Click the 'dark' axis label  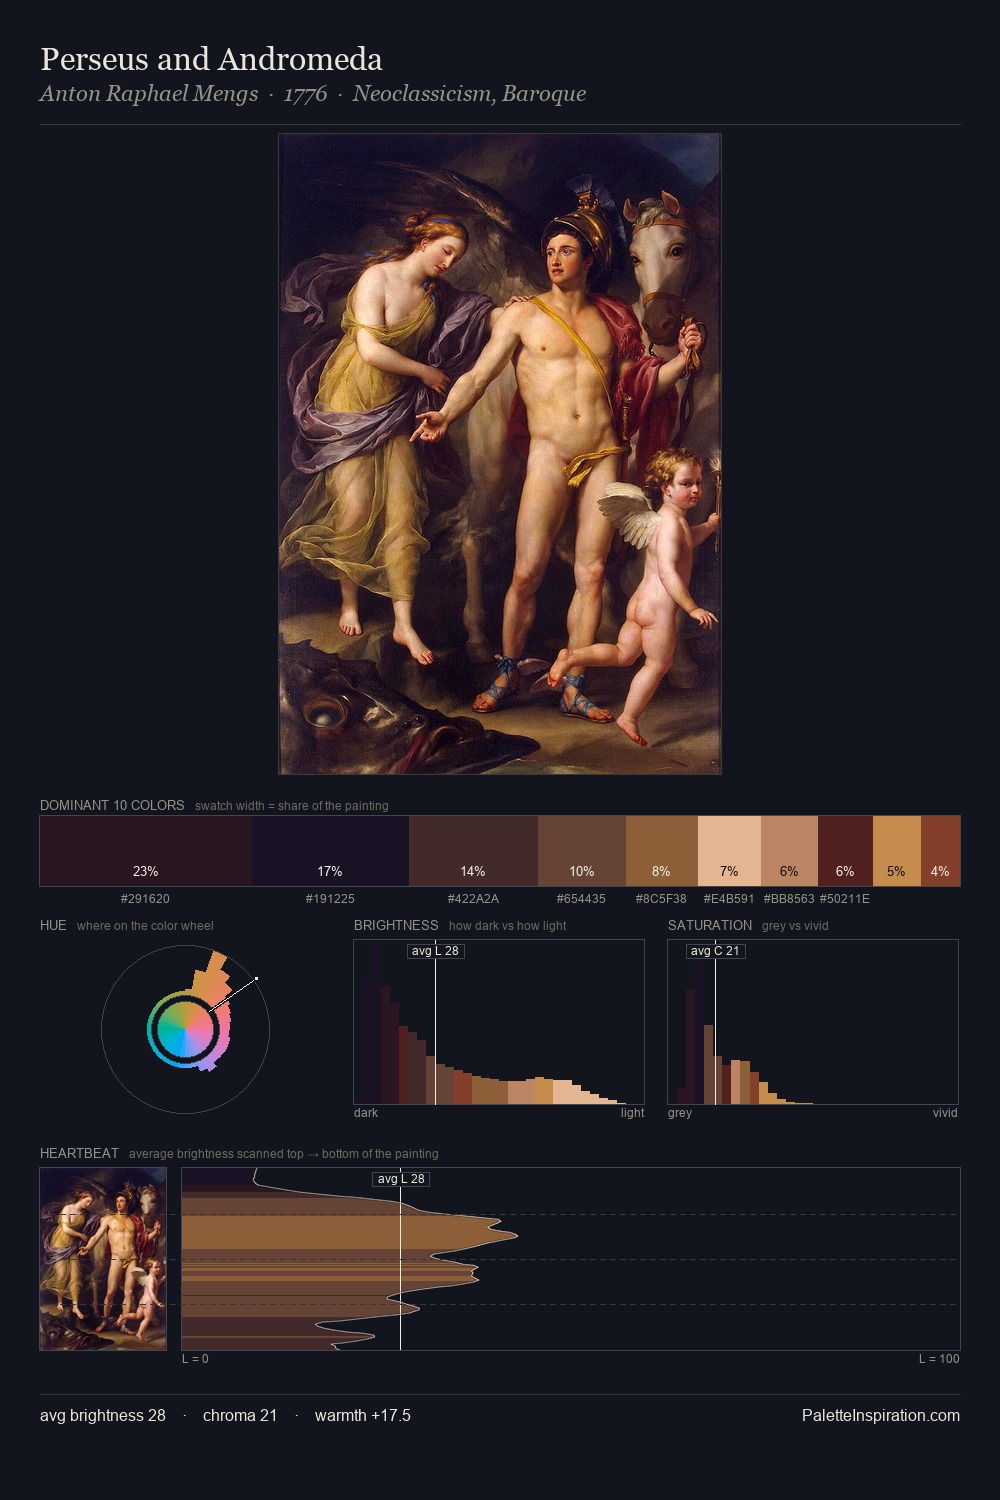pyautogui.click(x=366, y=1113)
